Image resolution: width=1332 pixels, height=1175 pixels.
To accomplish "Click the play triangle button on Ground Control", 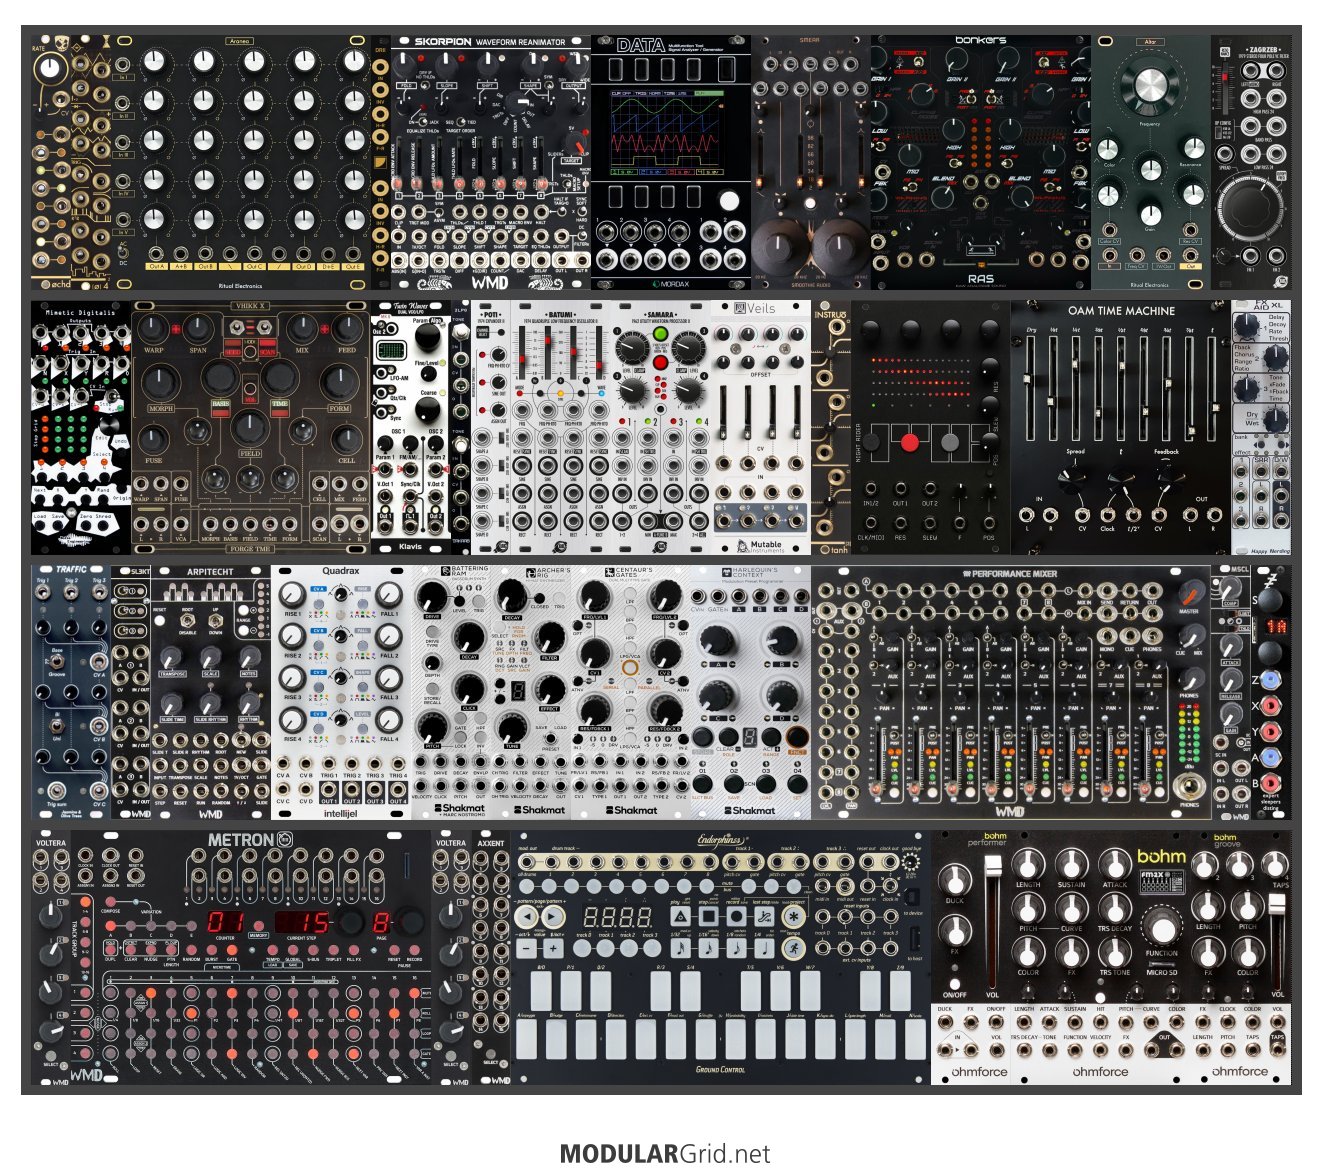I will [679, 917].
